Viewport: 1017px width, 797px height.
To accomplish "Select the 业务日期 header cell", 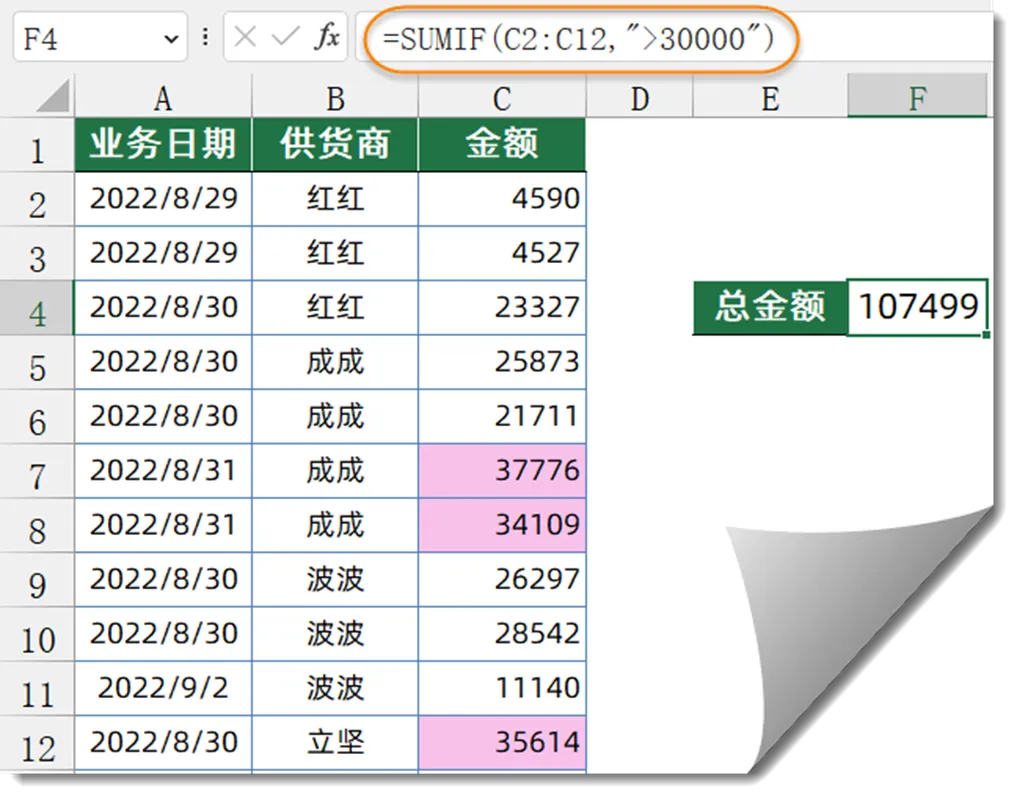I will click(163, 144).
